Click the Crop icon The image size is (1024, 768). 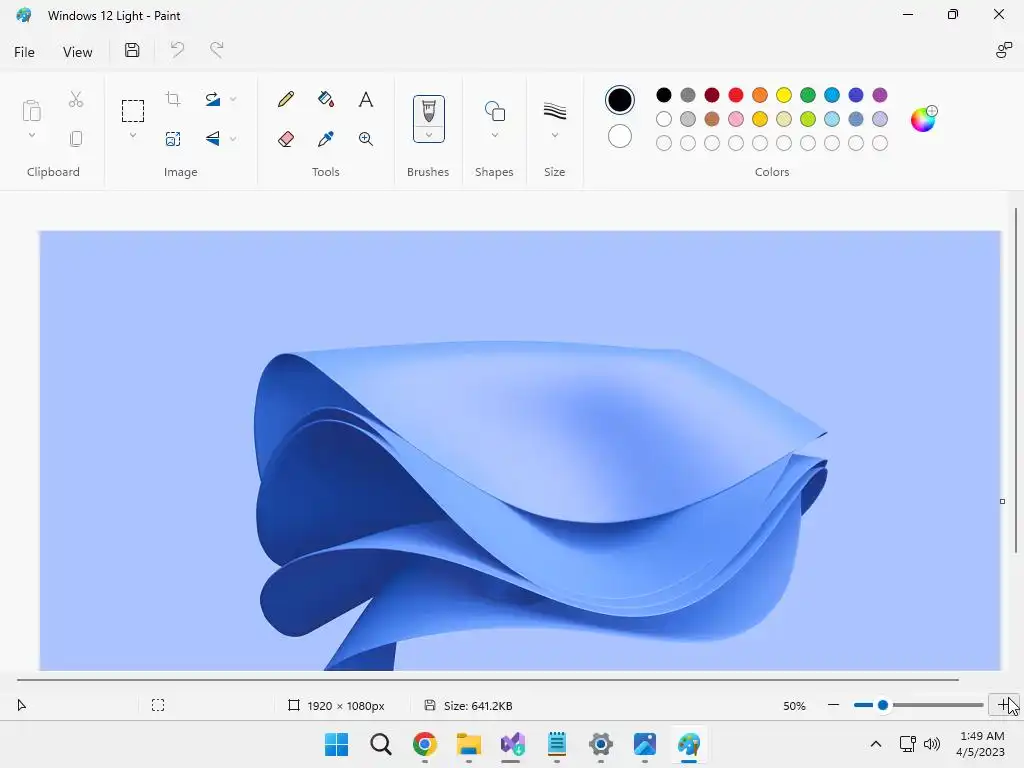click(x=173, y=99)
